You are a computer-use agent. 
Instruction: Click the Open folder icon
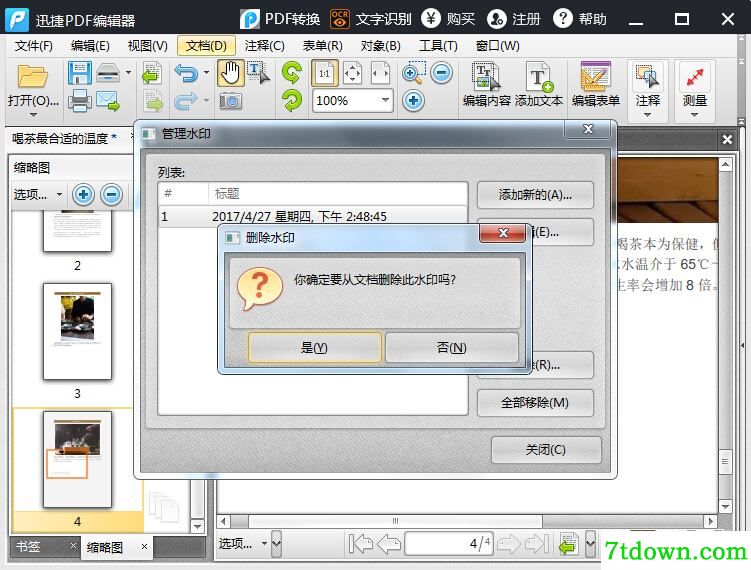click(33, 76)
